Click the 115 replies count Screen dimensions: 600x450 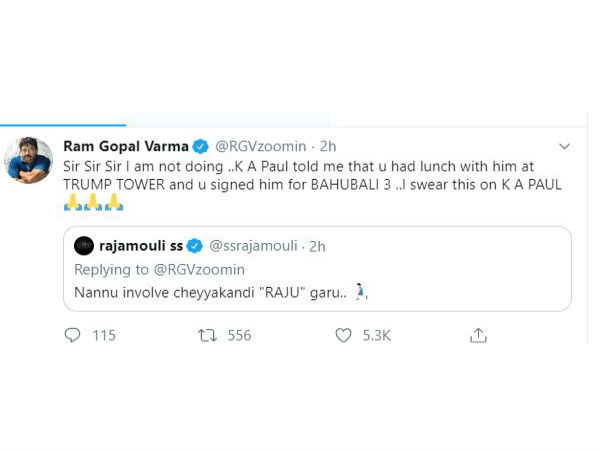coord(104,336)
